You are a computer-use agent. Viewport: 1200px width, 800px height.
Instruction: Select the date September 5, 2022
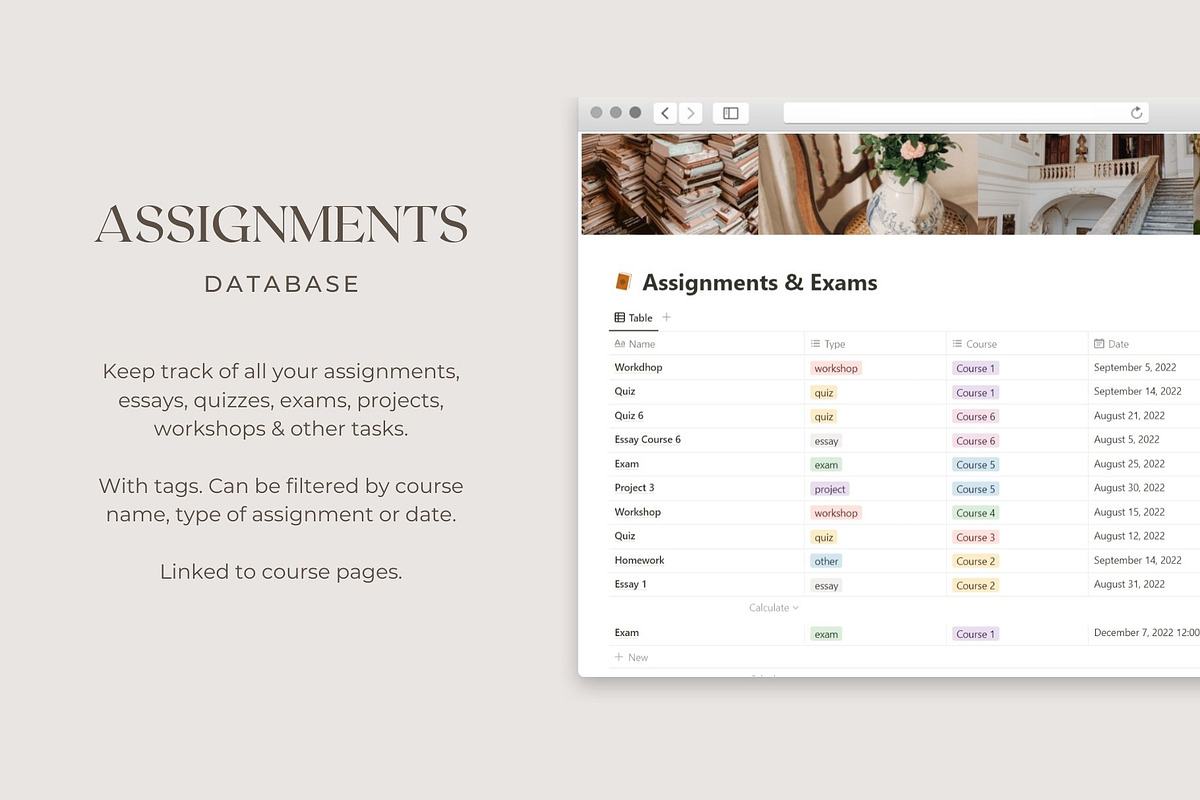pos(1136,367)
